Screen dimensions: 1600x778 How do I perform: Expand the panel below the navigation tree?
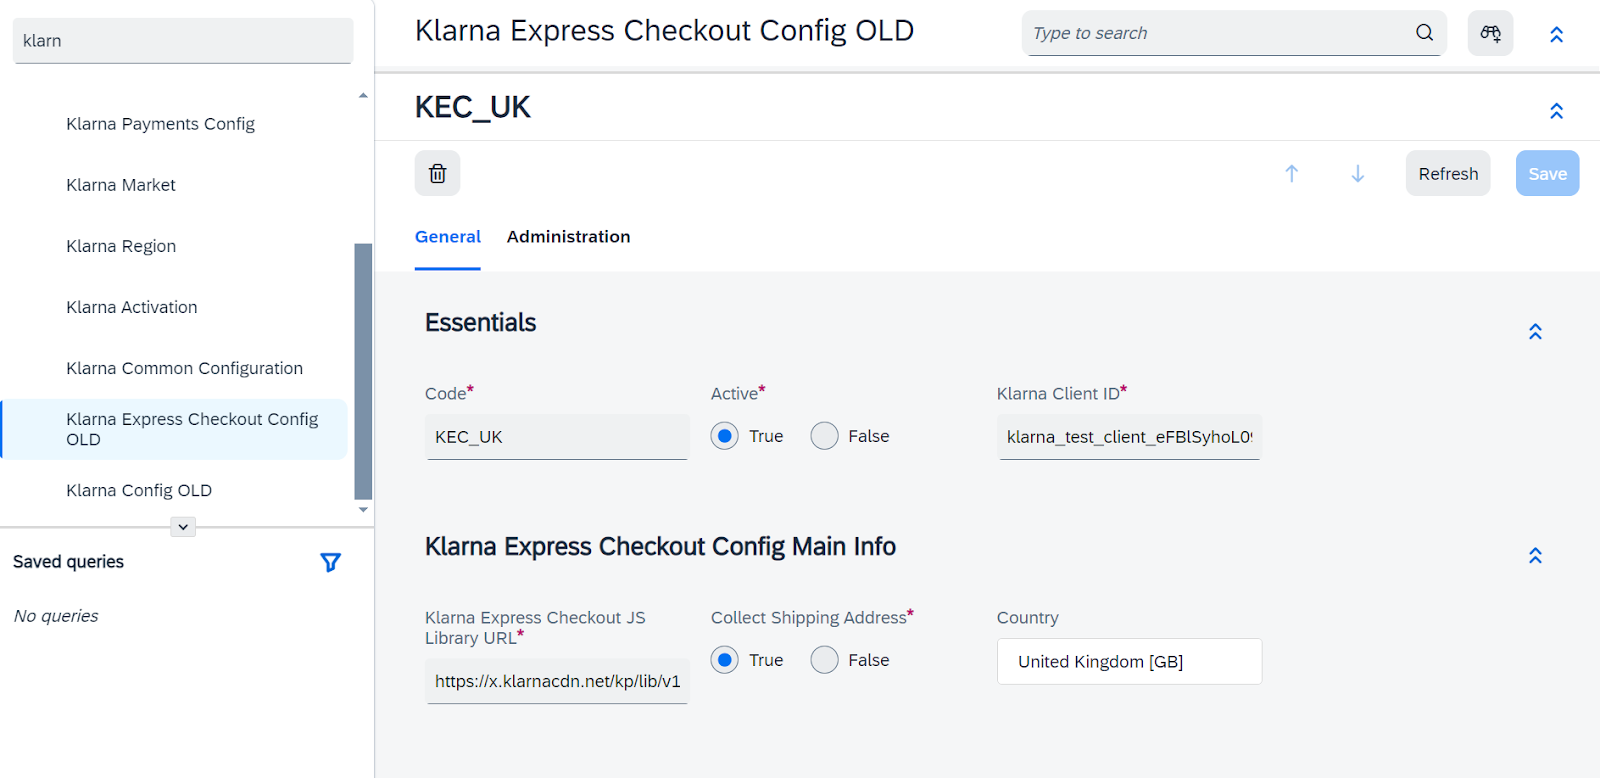coord(183,527)
